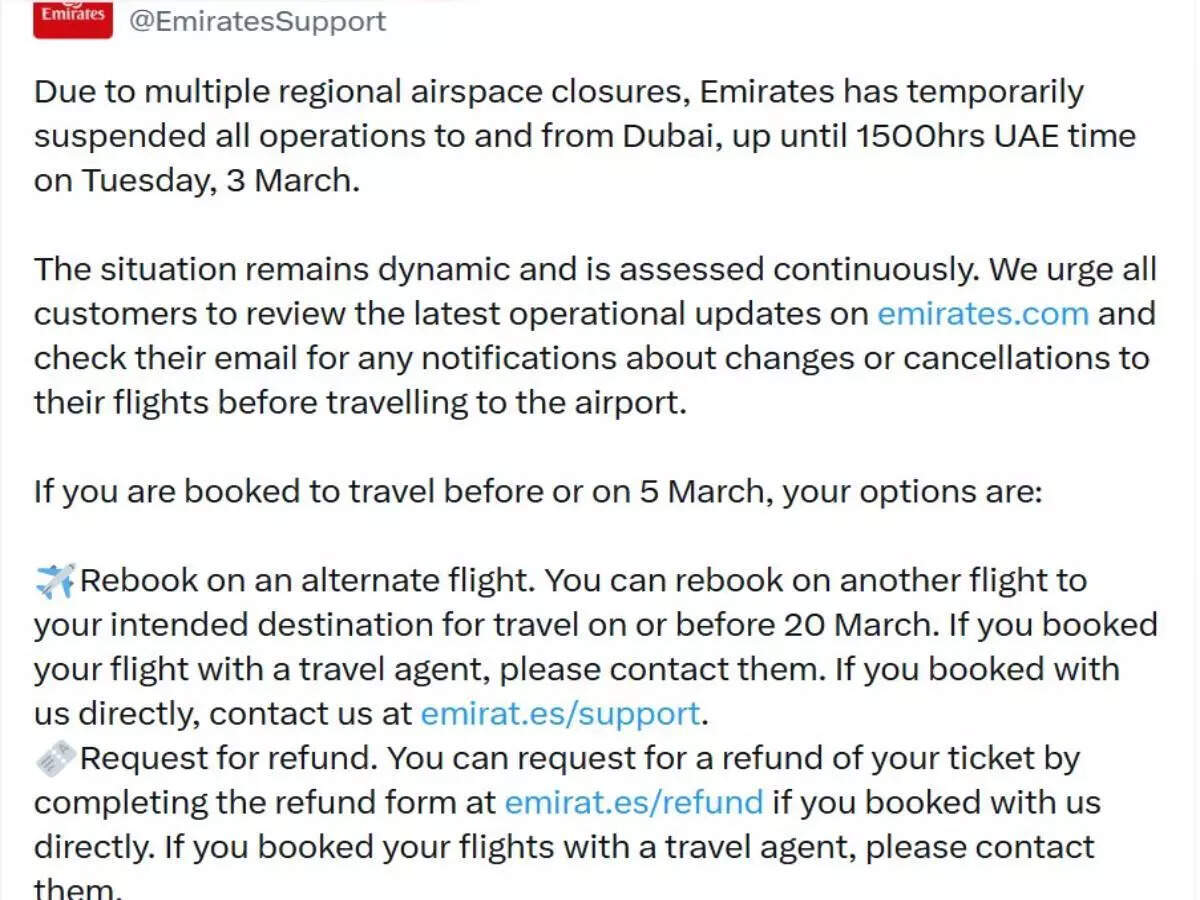The image size is (1200, 900).
Task: Click 'completing the refund form at' text
Action: tap(265, 803)
